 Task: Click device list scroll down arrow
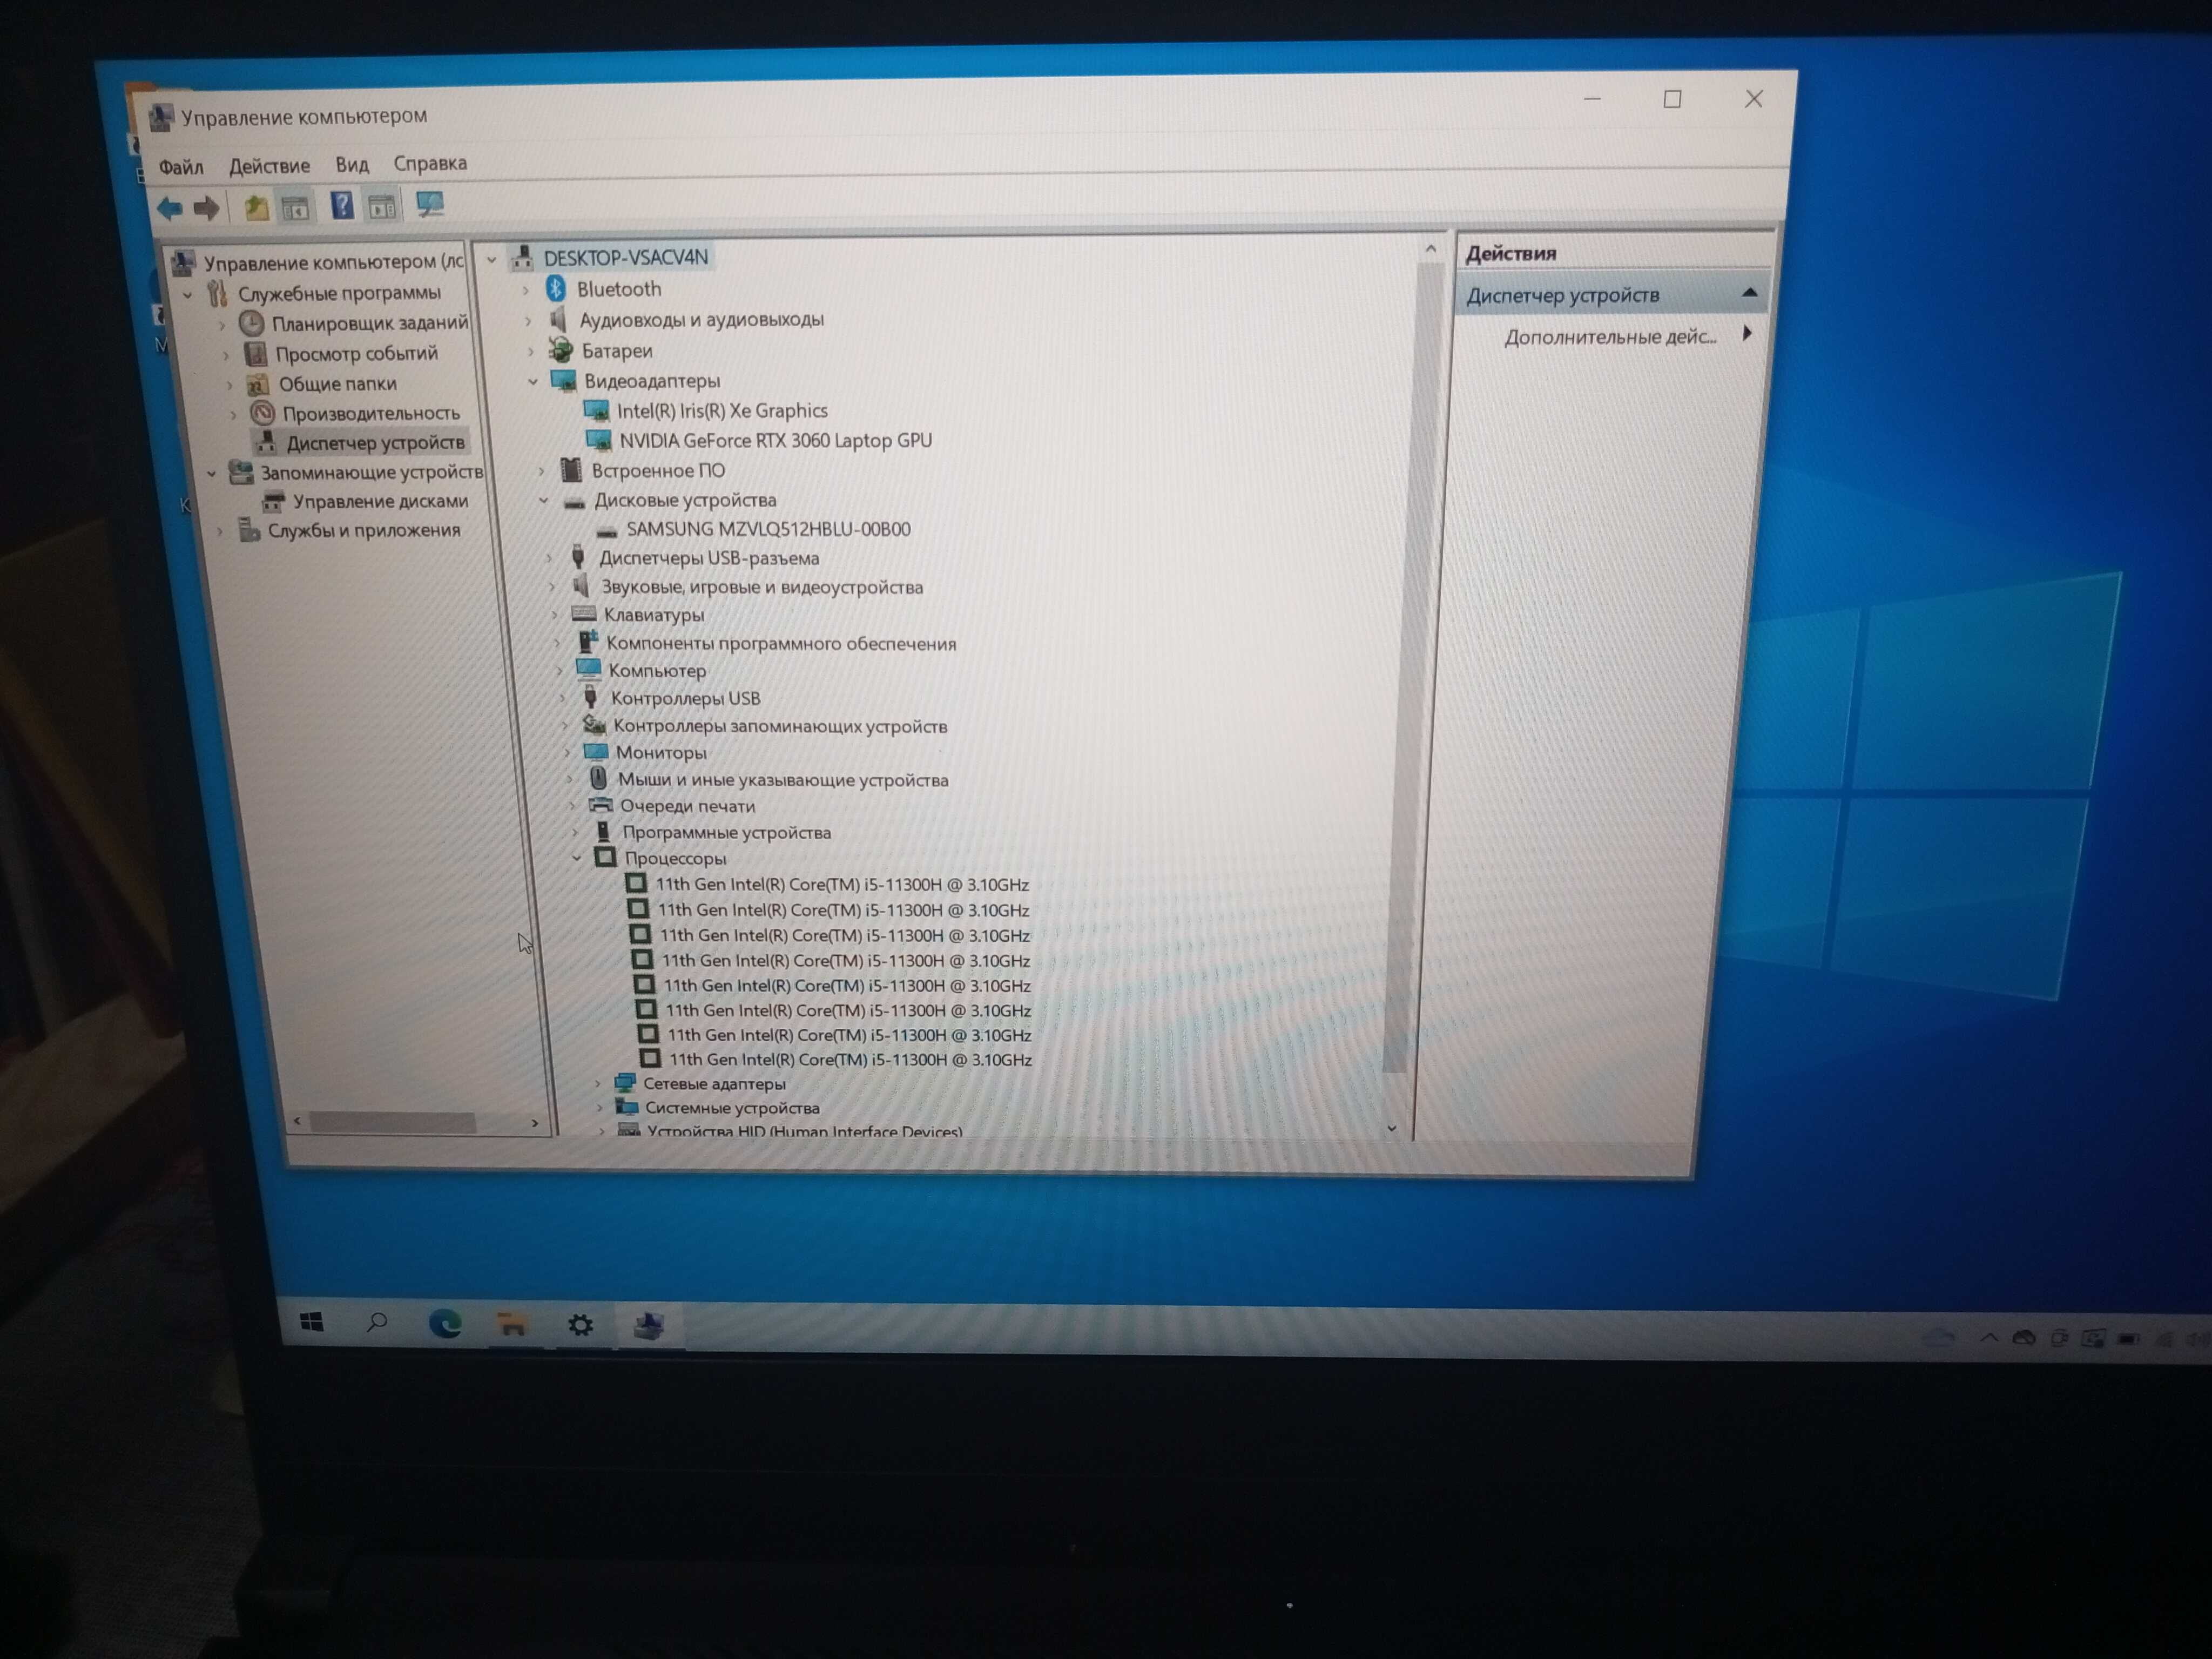click(x=1391, y=1128)
